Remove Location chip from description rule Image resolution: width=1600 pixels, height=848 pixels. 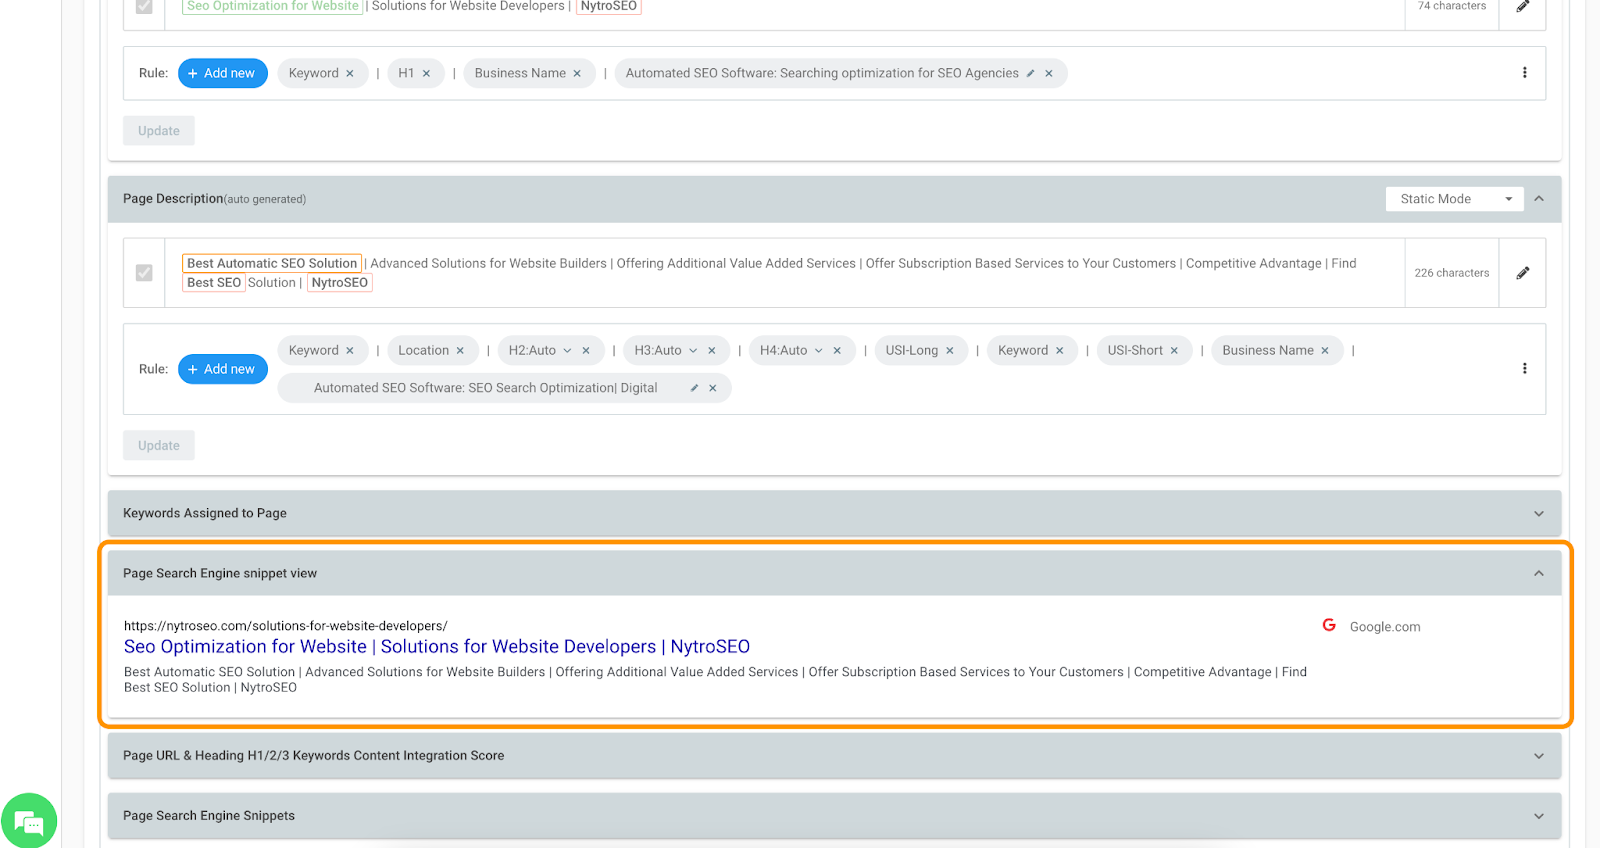point(460,350)
